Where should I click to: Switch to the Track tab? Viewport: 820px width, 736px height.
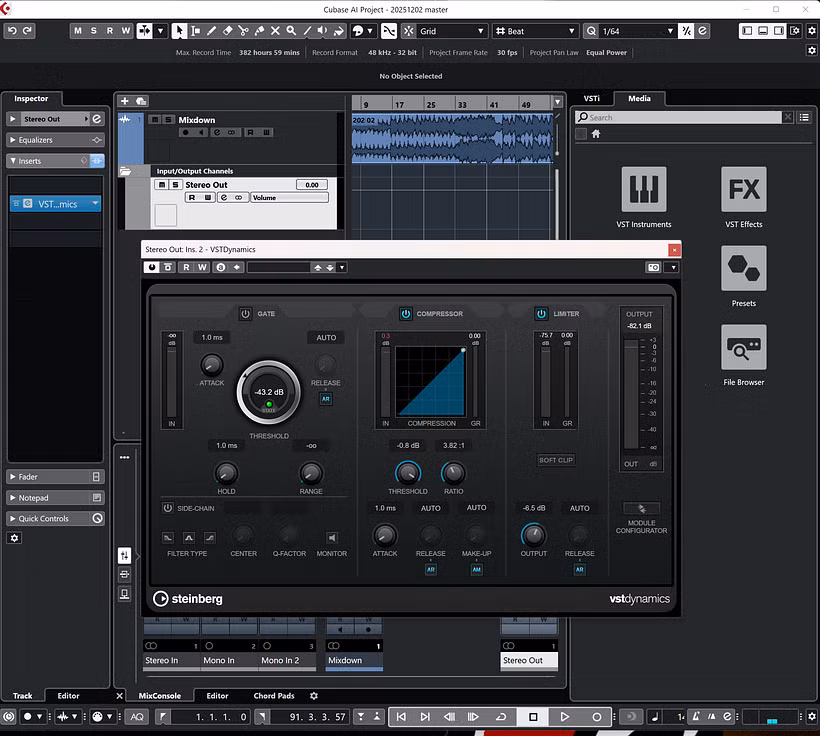(x=22, y=696)
